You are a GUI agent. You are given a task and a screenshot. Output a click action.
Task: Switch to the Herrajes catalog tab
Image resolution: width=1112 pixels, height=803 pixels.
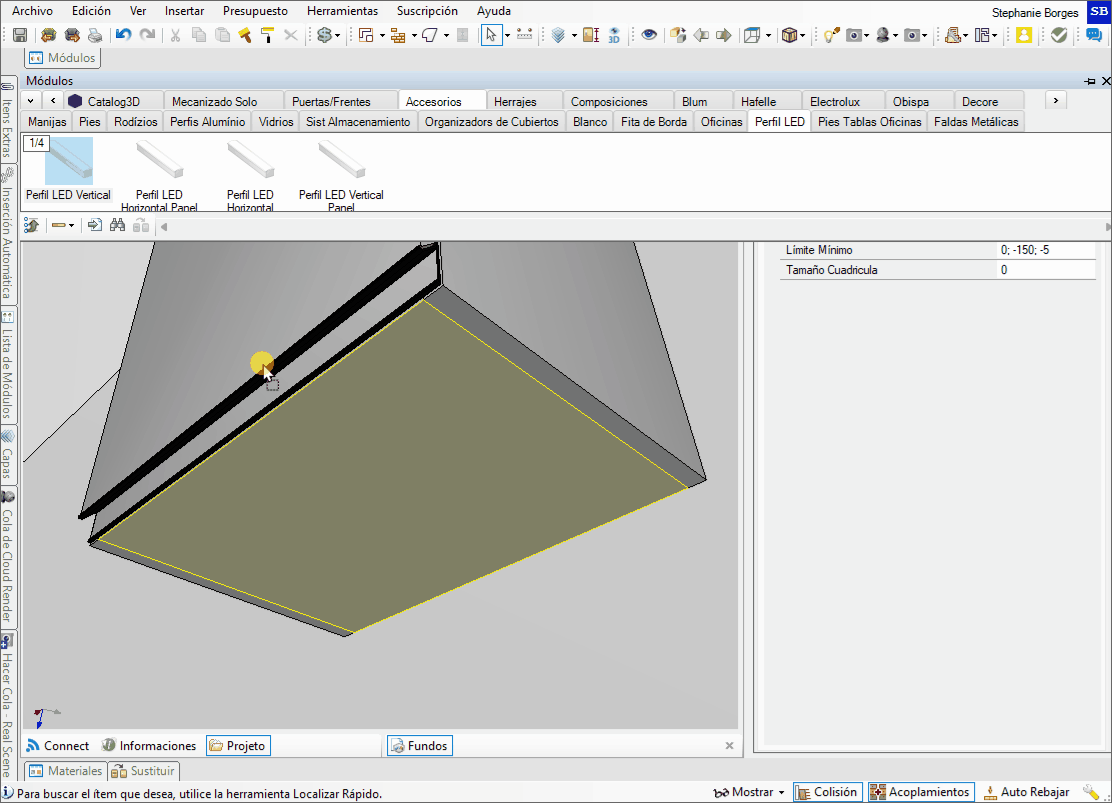coord(515,101)
